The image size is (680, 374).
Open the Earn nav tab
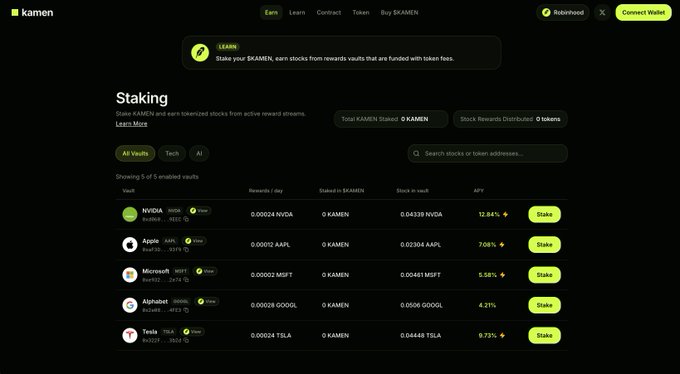[271, 13]
